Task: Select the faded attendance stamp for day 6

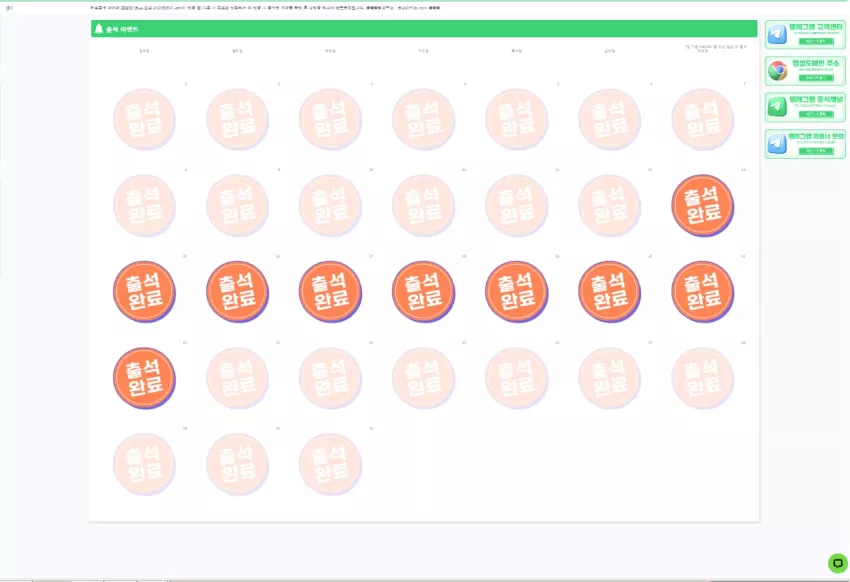Action: pos(609,119)
